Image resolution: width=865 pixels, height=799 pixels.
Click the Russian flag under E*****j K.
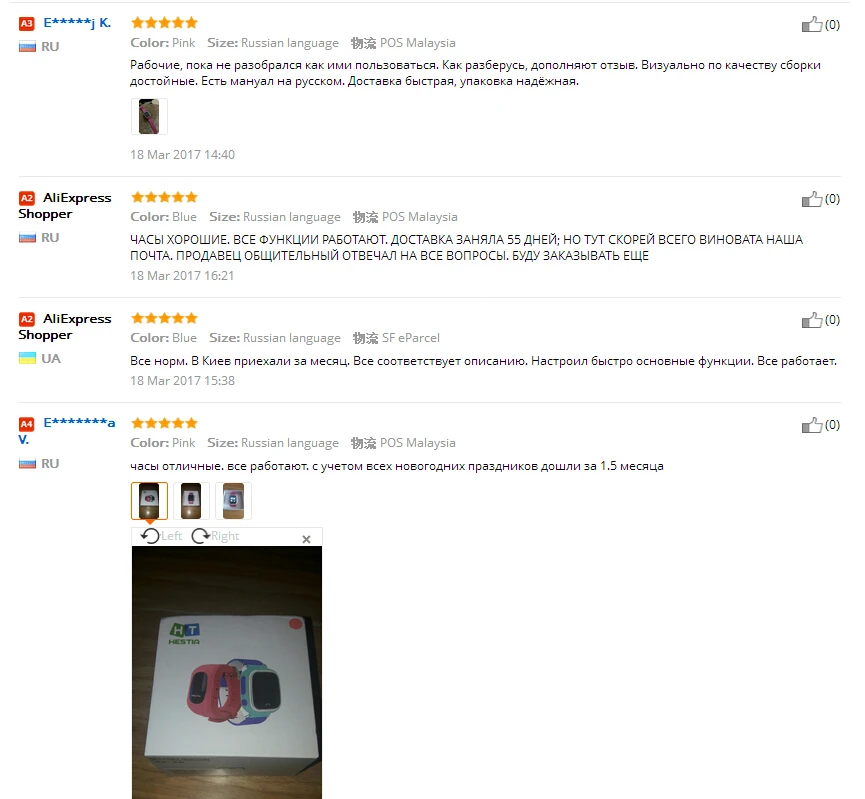[27, 46]
